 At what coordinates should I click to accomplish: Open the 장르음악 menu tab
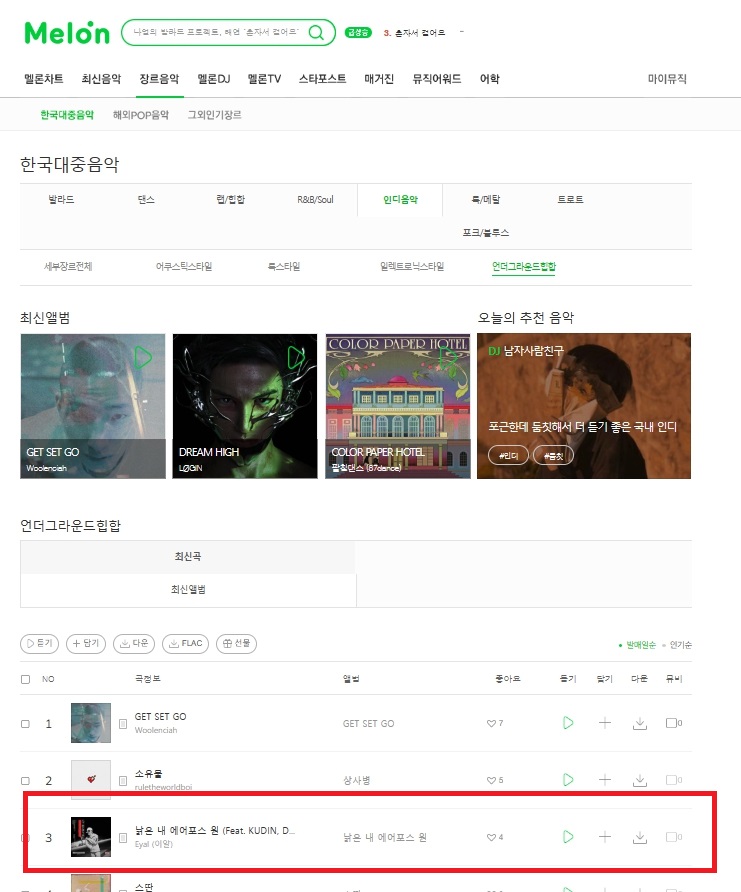(x=159, y=79)
